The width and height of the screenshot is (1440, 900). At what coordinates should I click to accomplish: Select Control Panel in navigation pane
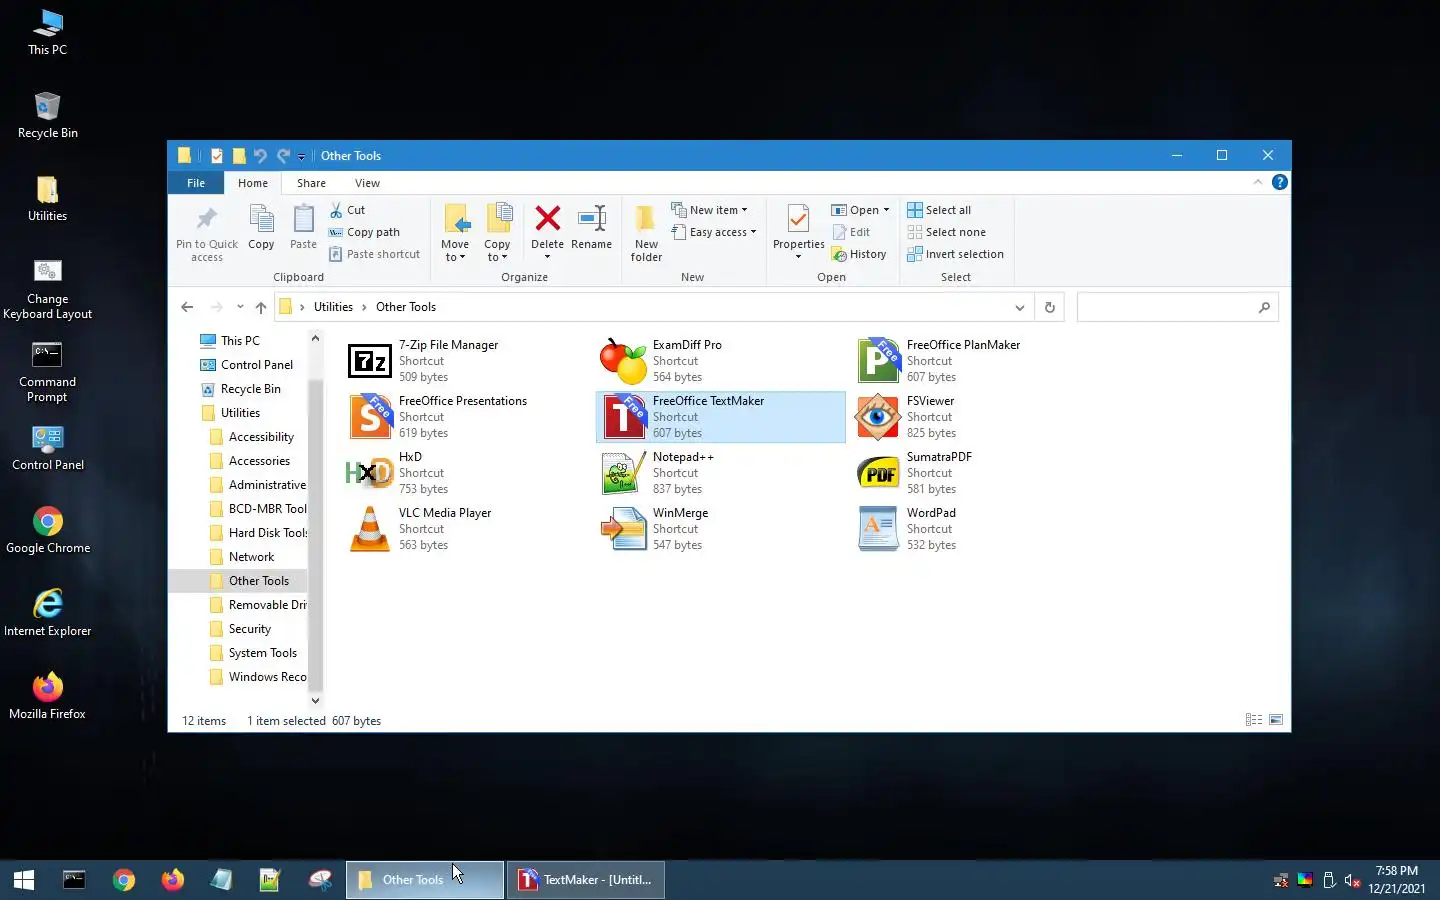(x=246, y=365)
